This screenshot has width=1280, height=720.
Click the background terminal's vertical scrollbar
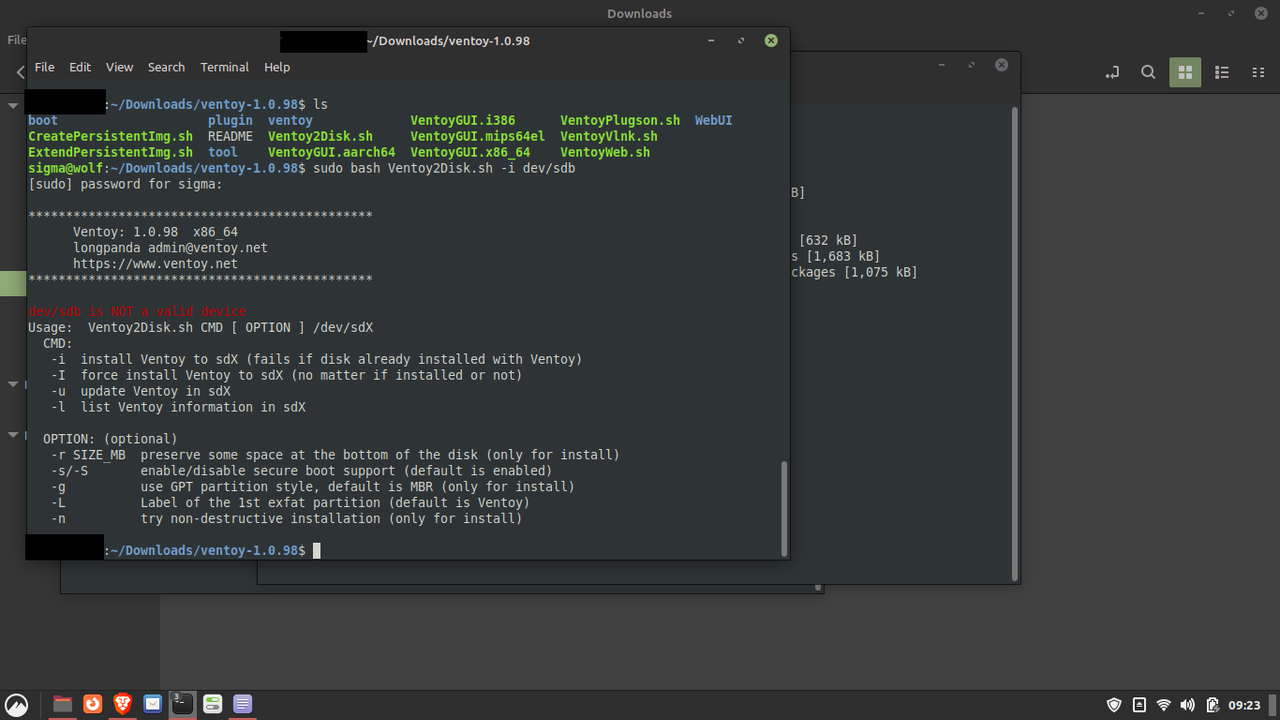pyautogui.click(x=1015, y=343)
